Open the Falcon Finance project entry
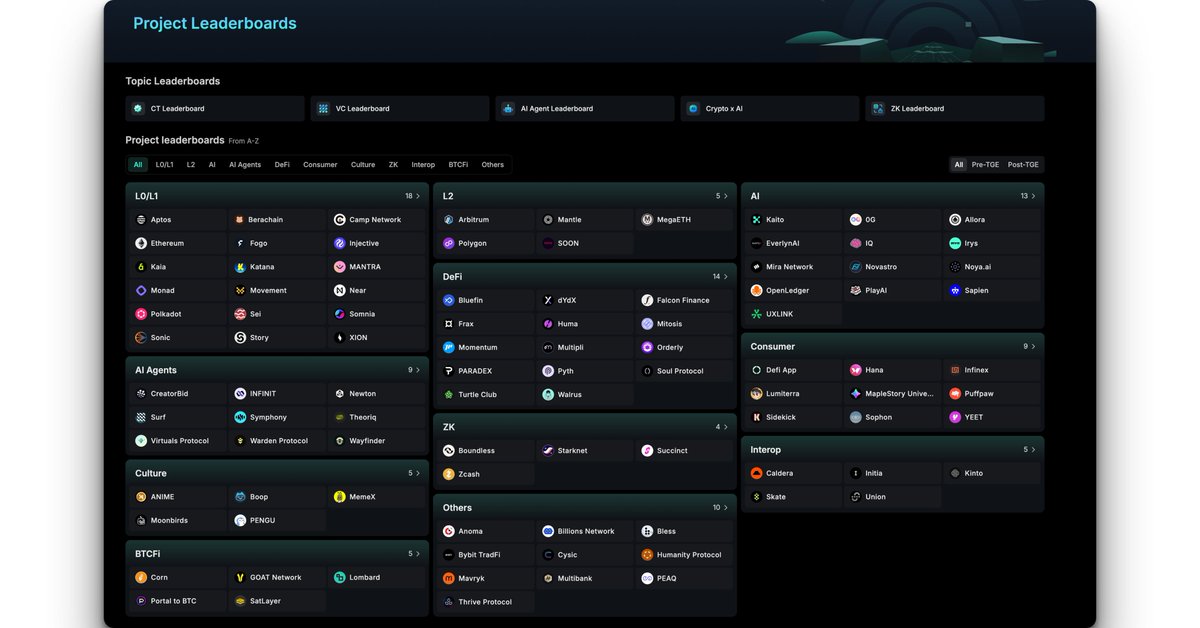 tap(685, 300)
